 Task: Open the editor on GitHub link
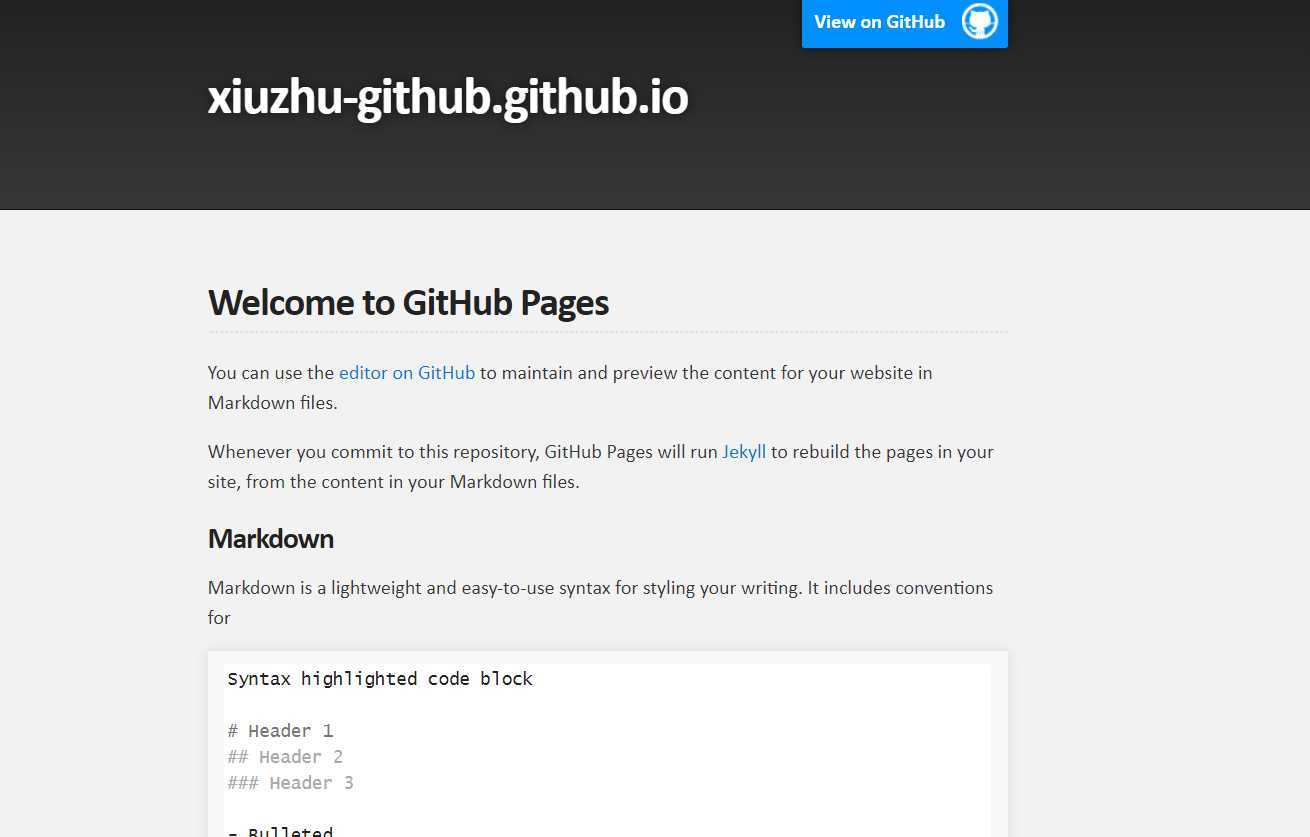click(x=407, y=373)
